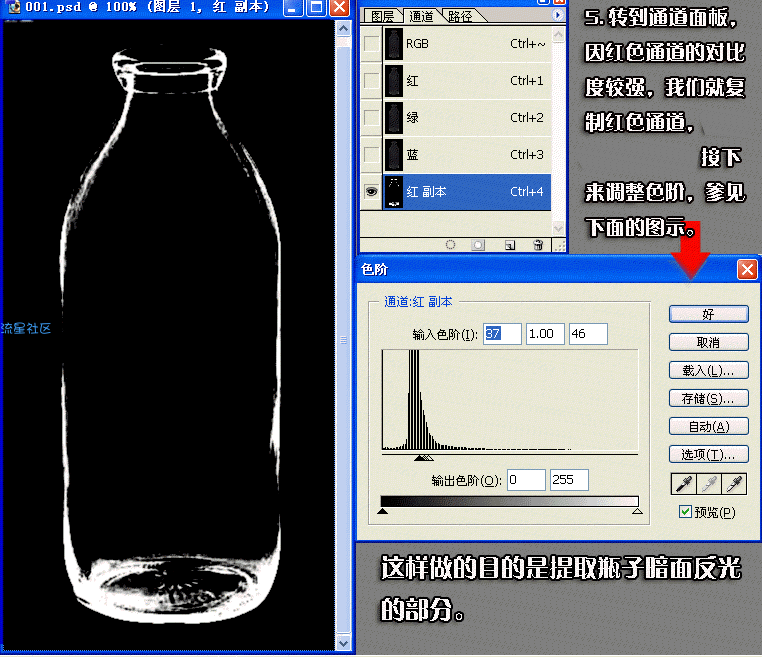Screen dimensions: 762x657
Task: Toggle visibility box of 红 channel
Action: pyautogui.click(x=371, y=81)
